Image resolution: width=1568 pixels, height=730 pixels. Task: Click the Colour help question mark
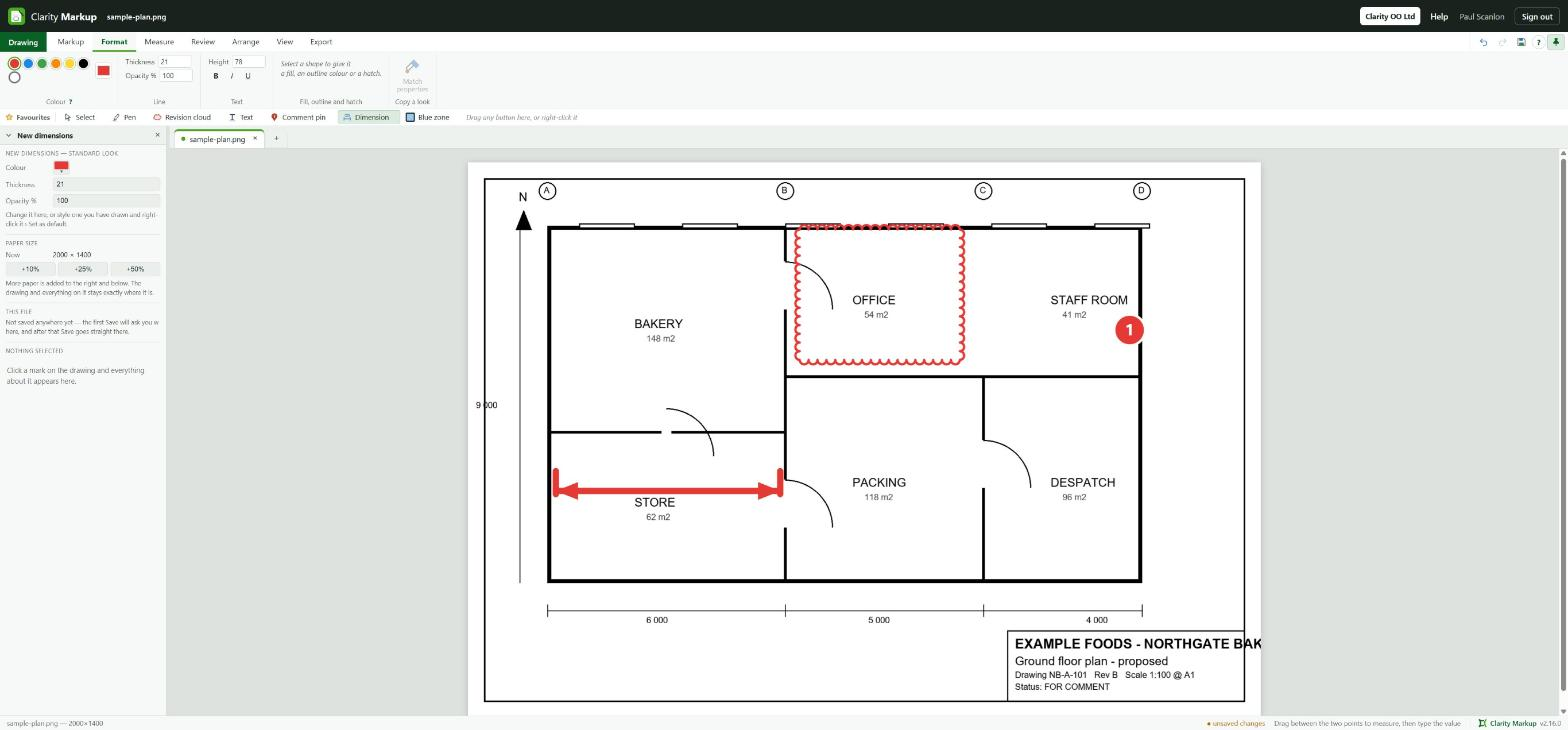coord(70,101)
